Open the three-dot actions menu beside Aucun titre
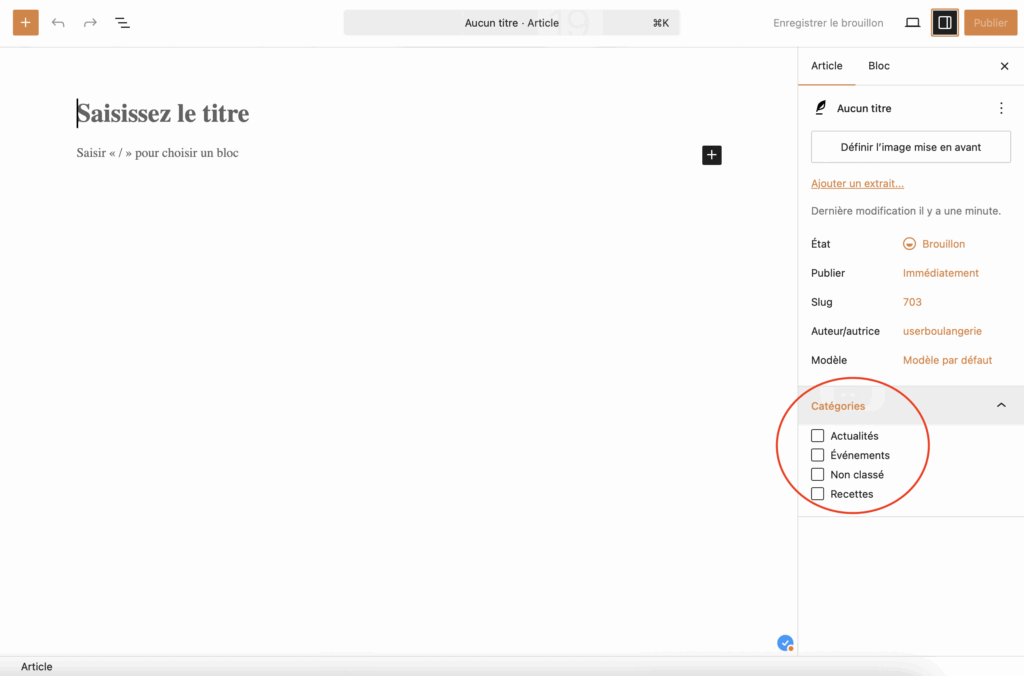The image size is (1024, 676). [1001, 108]
